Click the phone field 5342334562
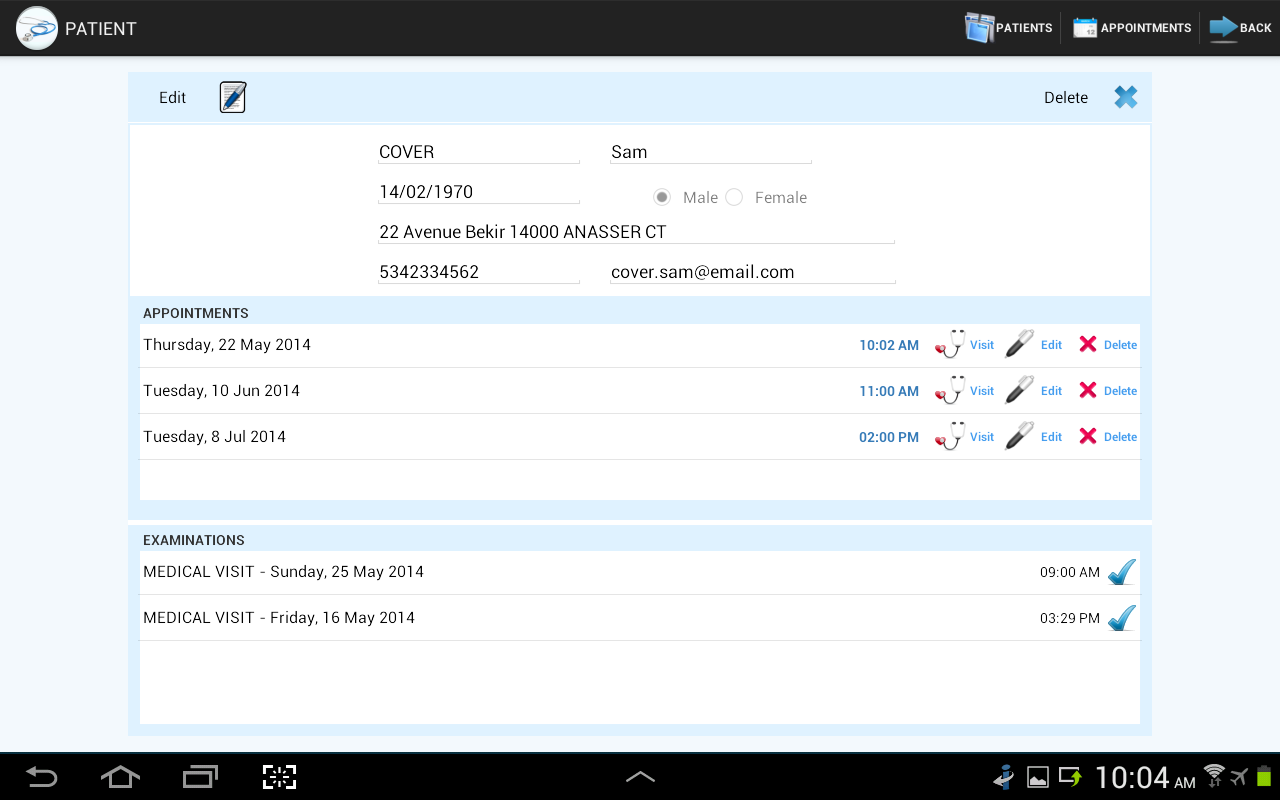 479,272
